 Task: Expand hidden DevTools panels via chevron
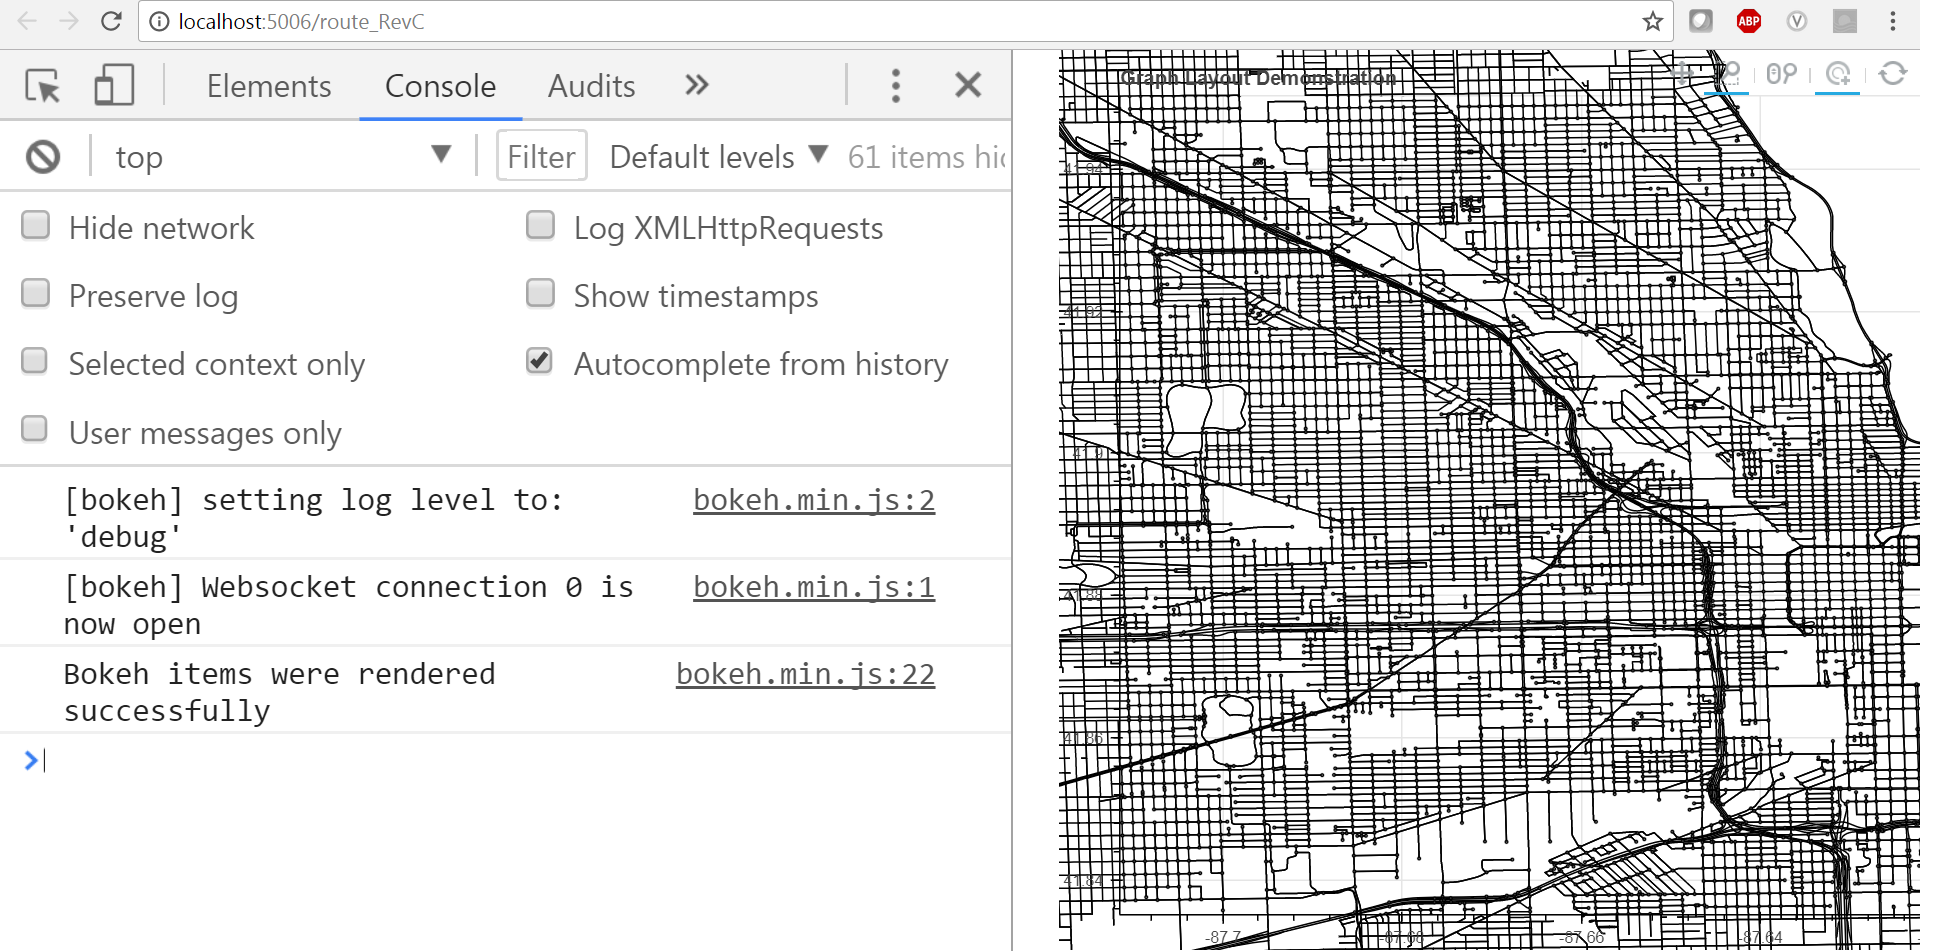point(696,85)
